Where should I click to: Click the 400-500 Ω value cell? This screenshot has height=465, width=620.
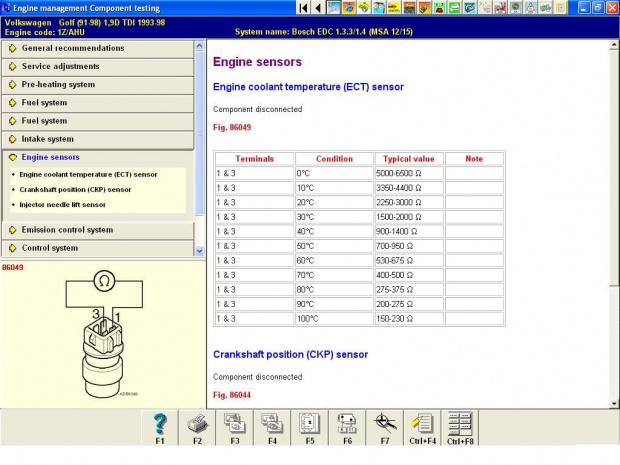click(x=409, y=275)
